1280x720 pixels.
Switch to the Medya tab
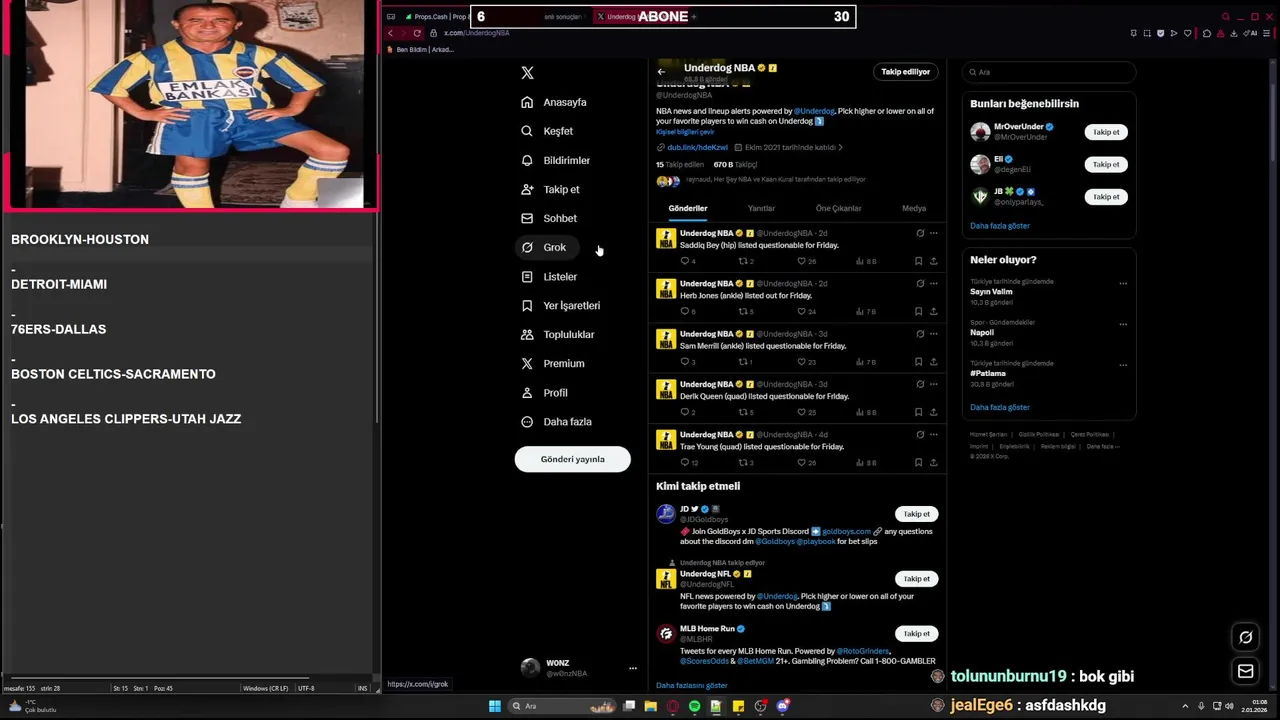click(x=914, y=208)
